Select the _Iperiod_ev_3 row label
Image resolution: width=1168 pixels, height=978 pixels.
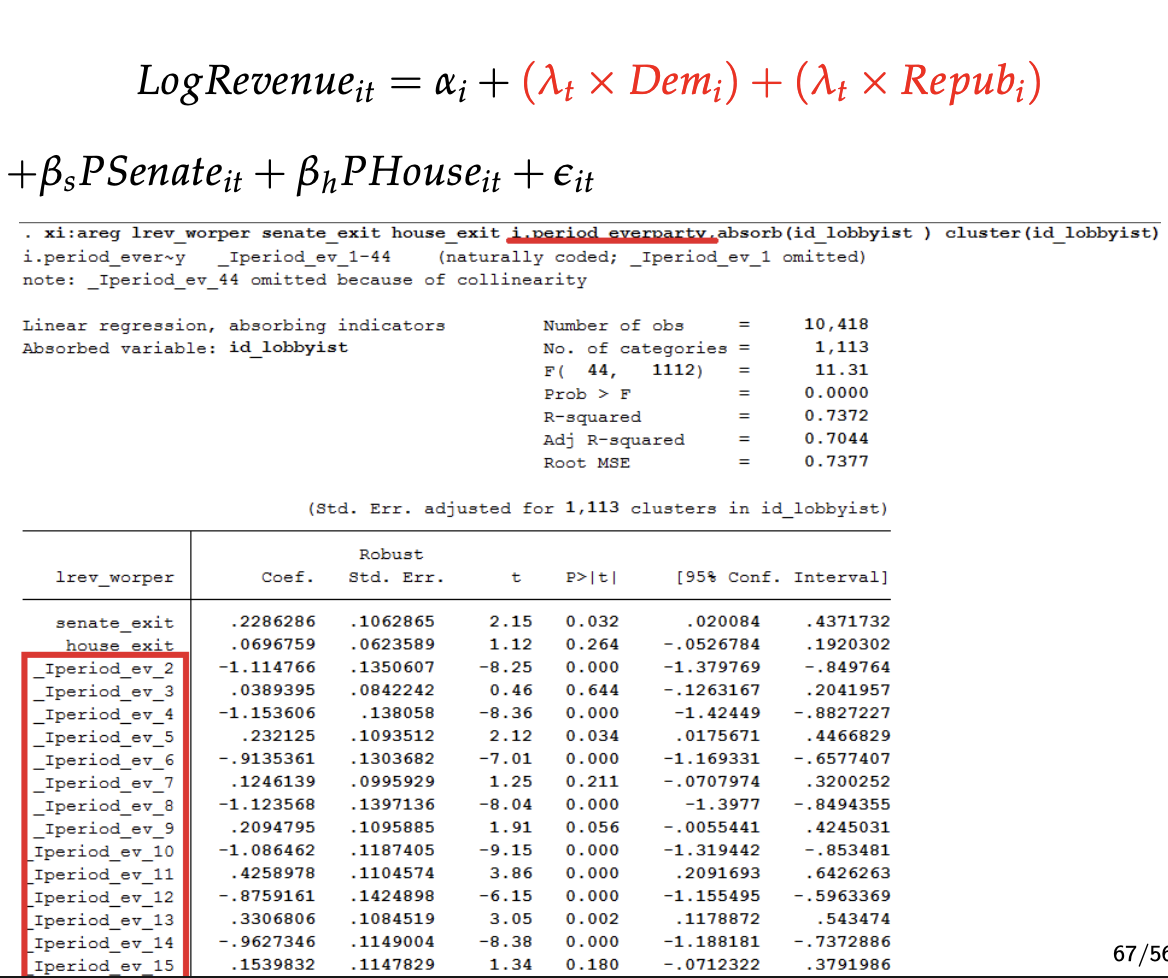click(104, 691)
